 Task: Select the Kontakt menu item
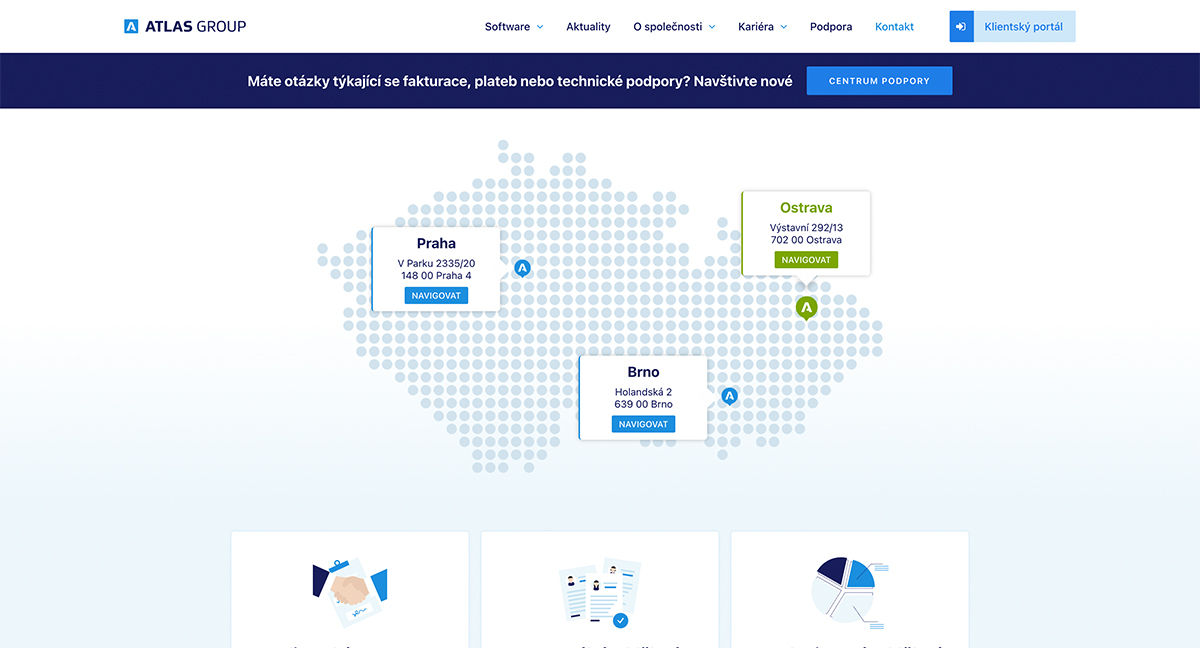click(894, 27)
